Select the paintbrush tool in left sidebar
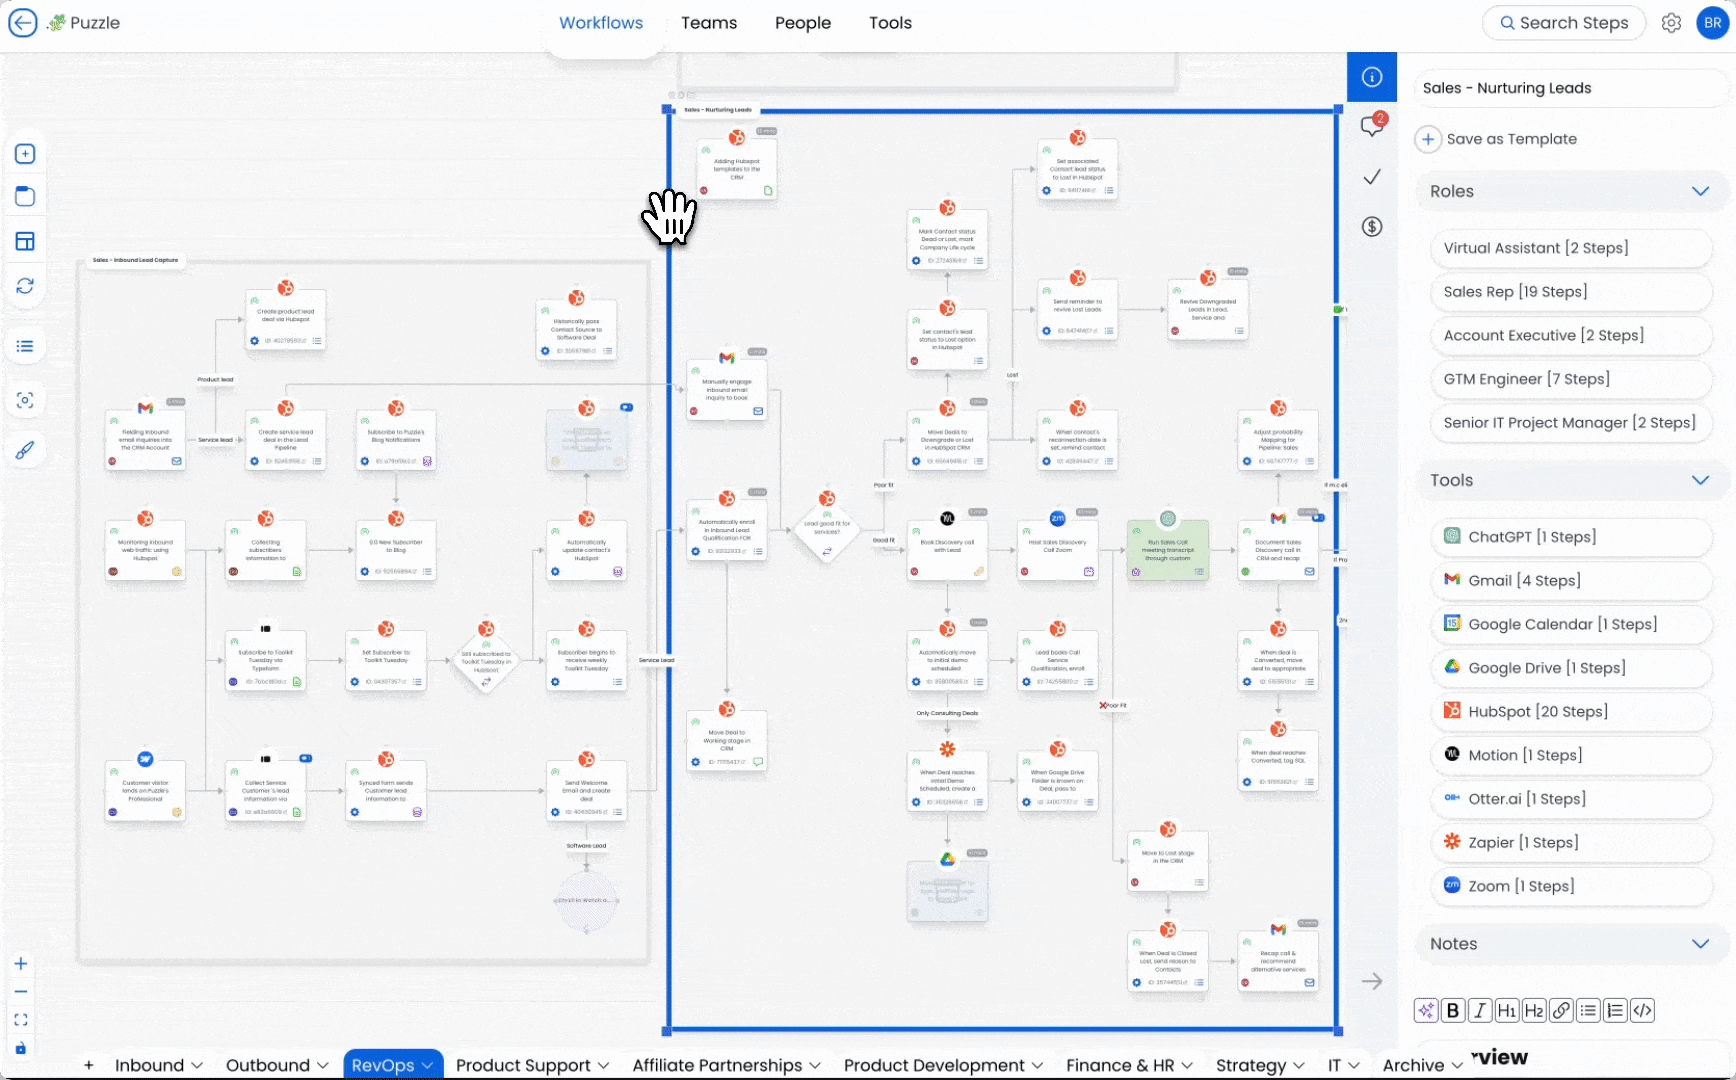This screenshot has height=1080, width=1736. click(25, 450)
